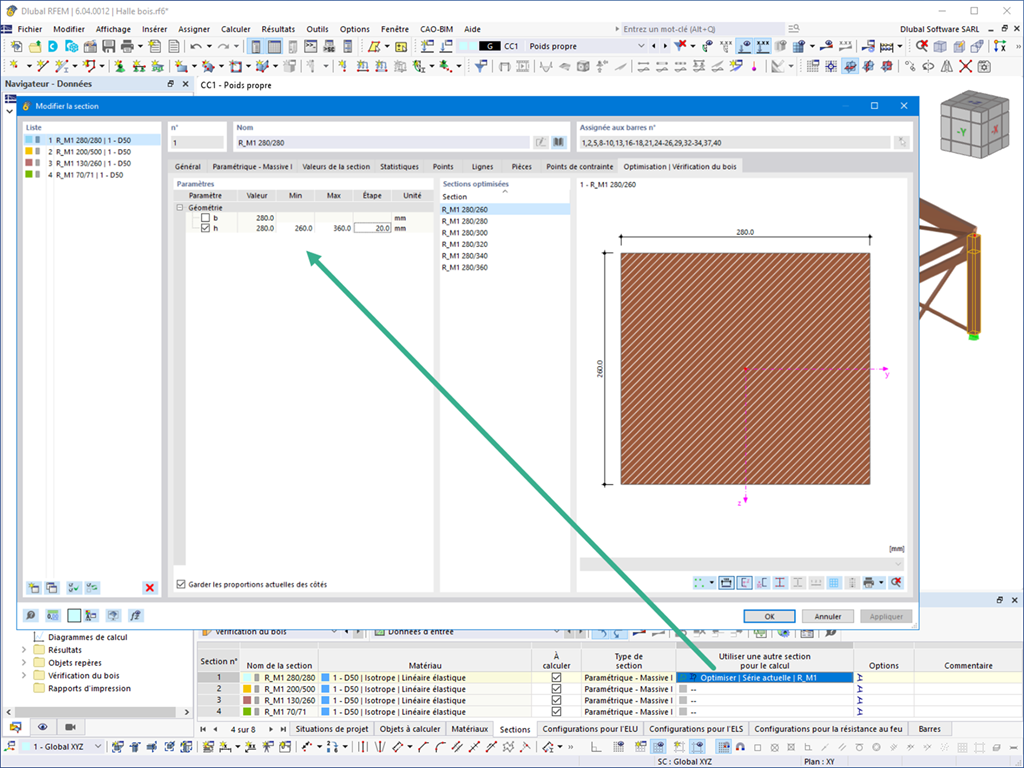This screenshot has height=768, width=1024.
Task: Click the copy section icon under the Liste panel
Action: (x=52, y=588)
